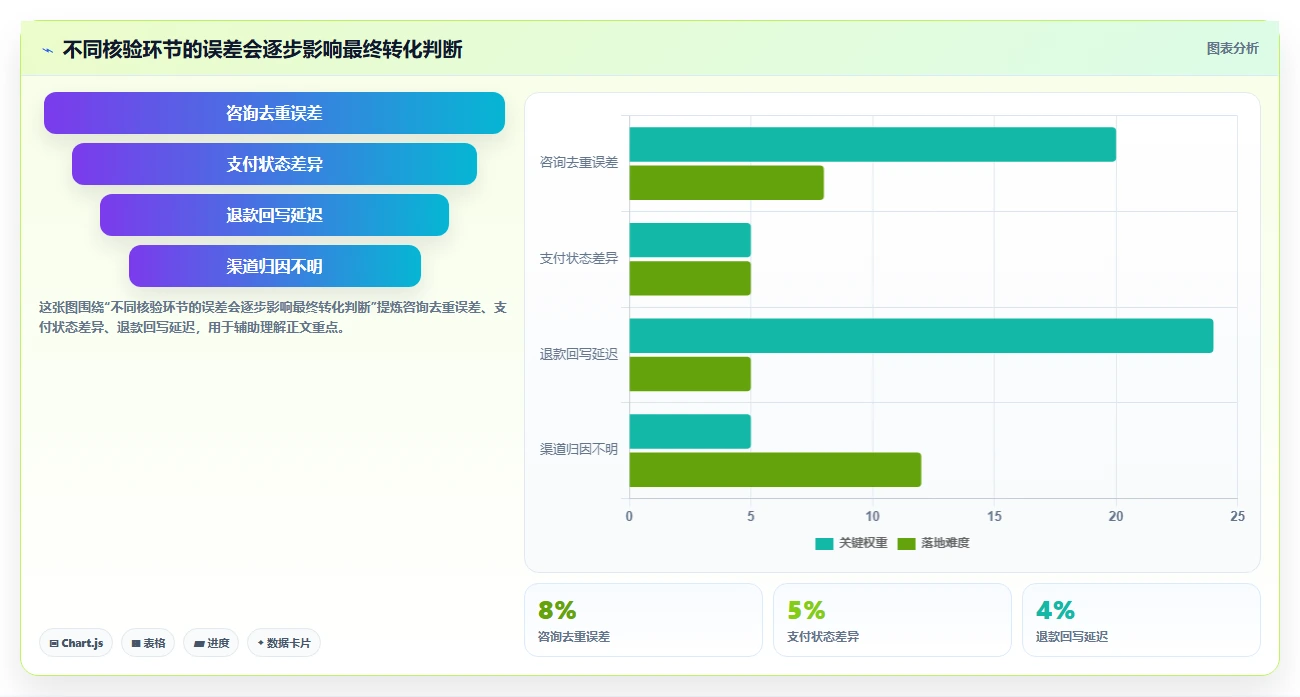Click the 关键权重 bar for 渠道归因不明
1300x697 pixels.
click(690, 431)
